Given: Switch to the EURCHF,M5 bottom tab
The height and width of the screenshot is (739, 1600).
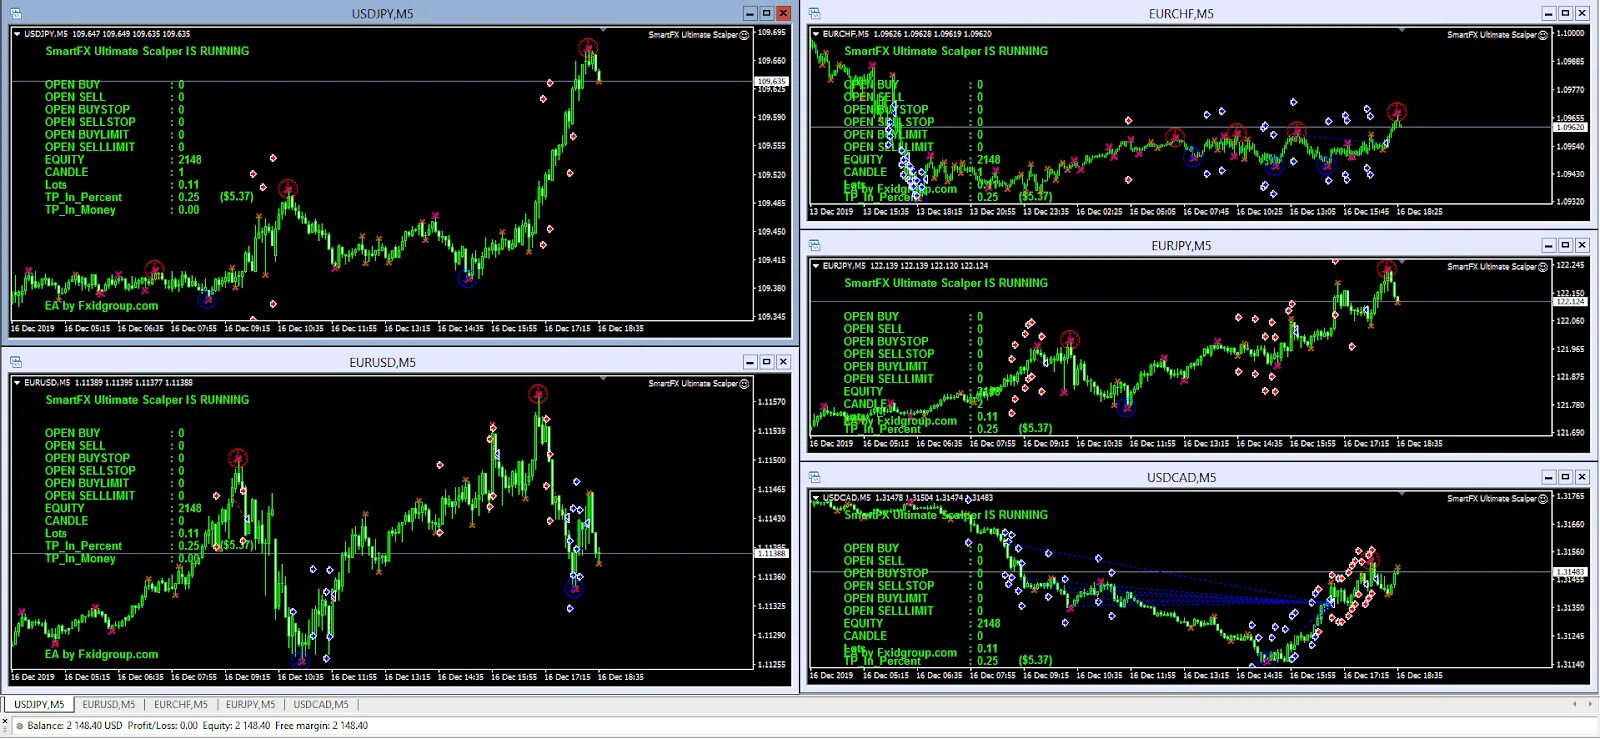Looking at the screenshot, I should pyautogui.click(x=181, y=705).
